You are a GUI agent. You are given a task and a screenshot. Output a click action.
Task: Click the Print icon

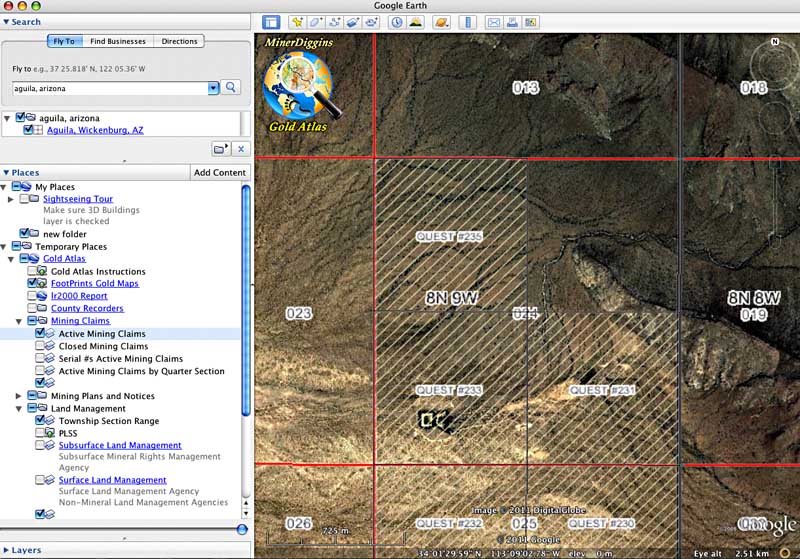click(512, 22)
